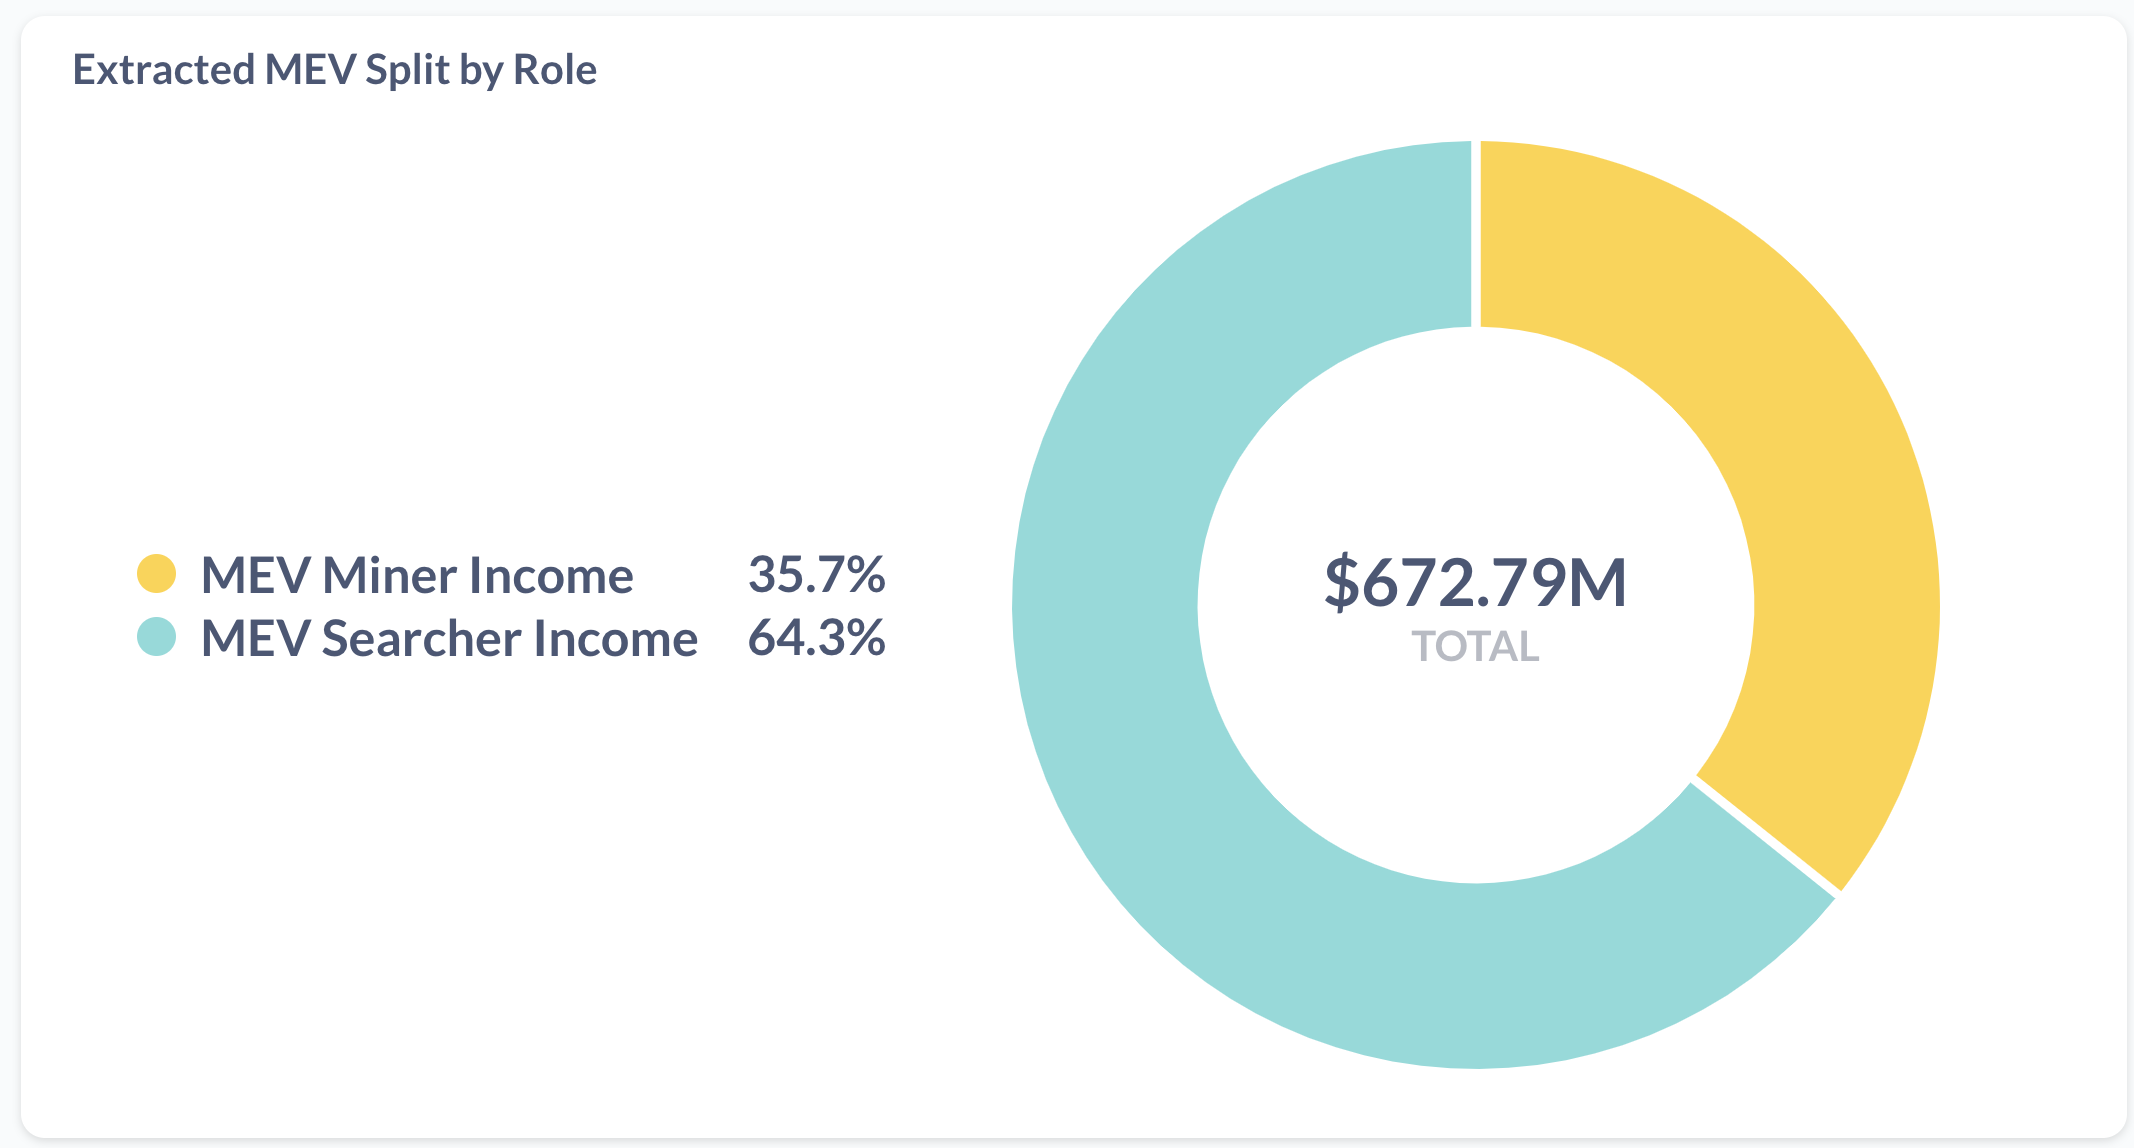Image resolution: width=2134 pixels, height=1148 pixels.
Task: Click the word Role in chart title
Action: [x=555, y=70]
